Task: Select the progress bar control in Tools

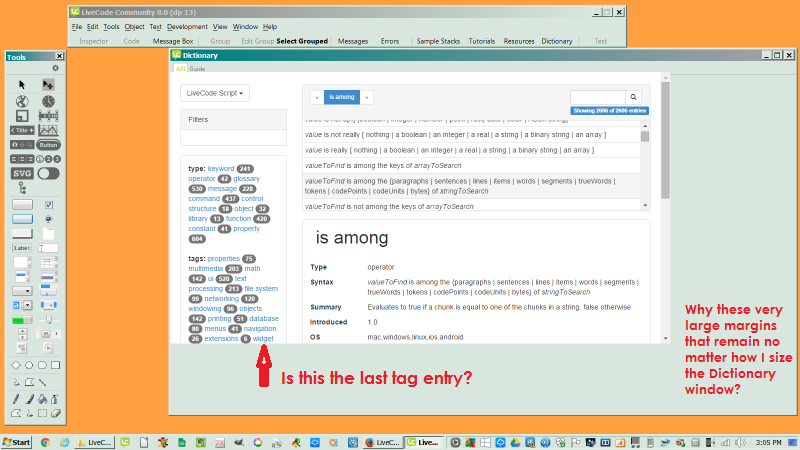Action: tap(21, 320)
